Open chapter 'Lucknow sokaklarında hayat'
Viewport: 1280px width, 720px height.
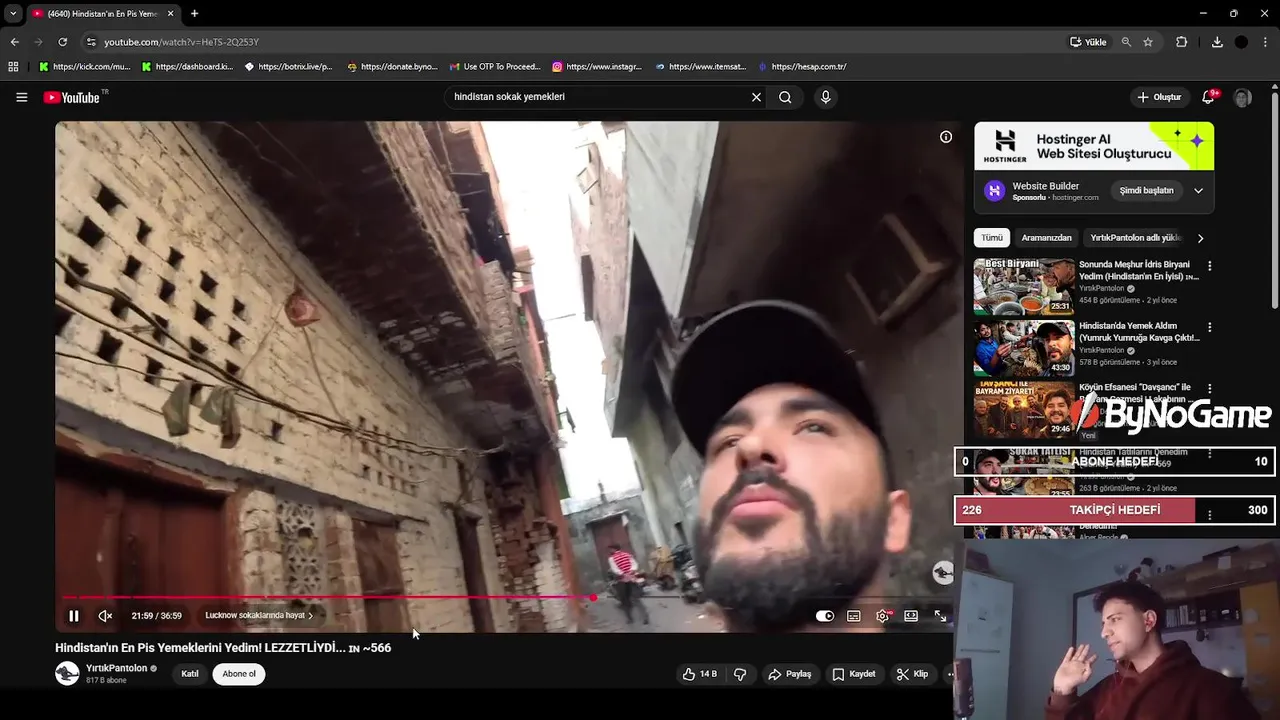(x=259, y=616)
